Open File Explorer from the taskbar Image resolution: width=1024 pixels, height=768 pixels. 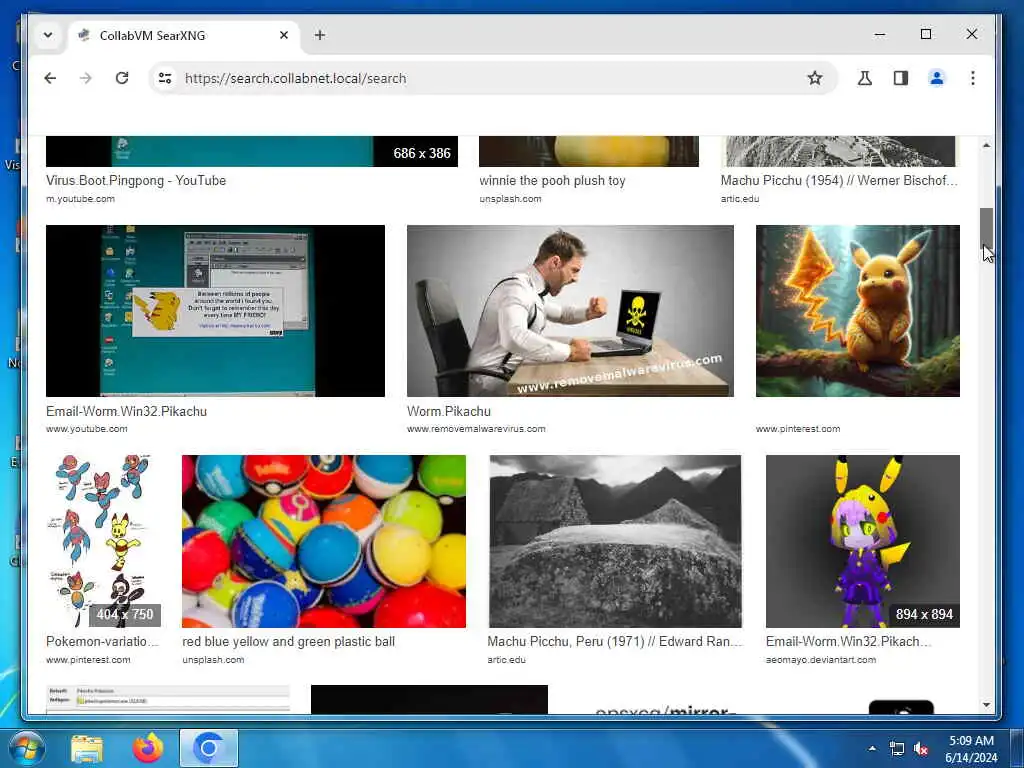pyautogui.click(x=87, y=749)
